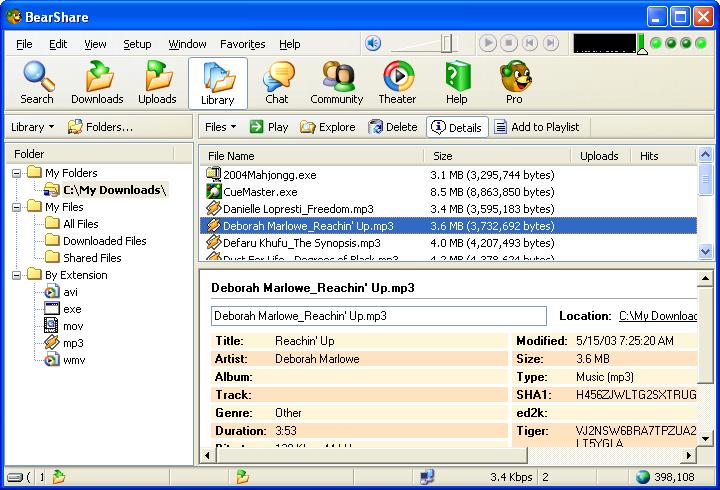This screenshot has width=720, height=490.
Task: Open the Favorites menu
Action: click(x=242, y=44)
